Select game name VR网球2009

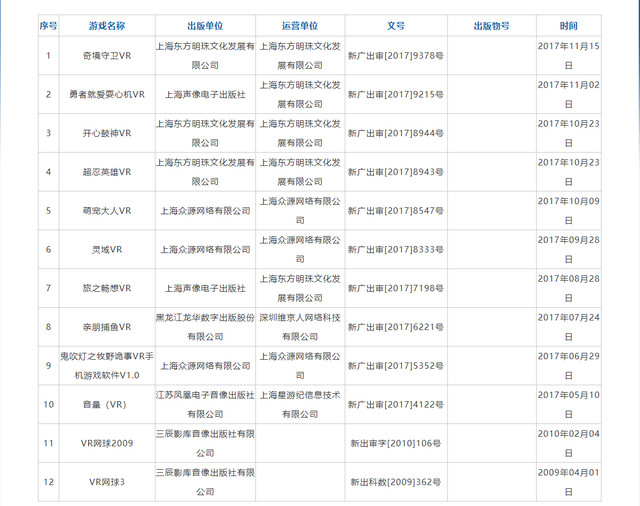click(107, 443)
